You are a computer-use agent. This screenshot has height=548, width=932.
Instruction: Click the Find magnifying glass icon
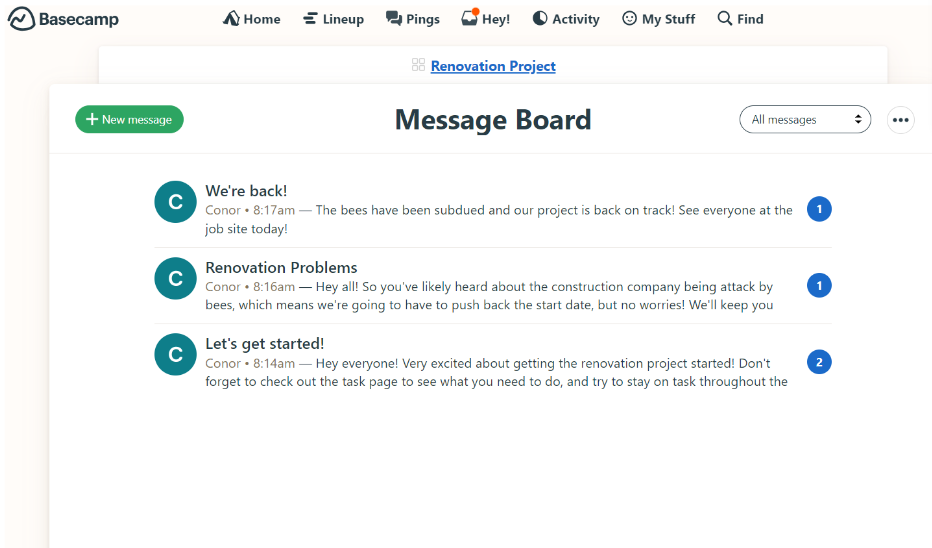[x=725, y=19]
